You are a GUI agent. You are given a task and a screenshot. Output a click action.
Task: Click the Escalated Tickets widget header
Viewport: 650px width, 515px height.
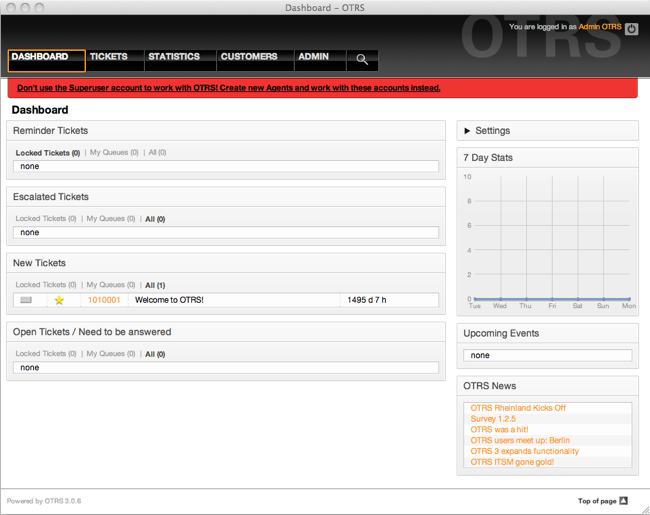point(226,197)
